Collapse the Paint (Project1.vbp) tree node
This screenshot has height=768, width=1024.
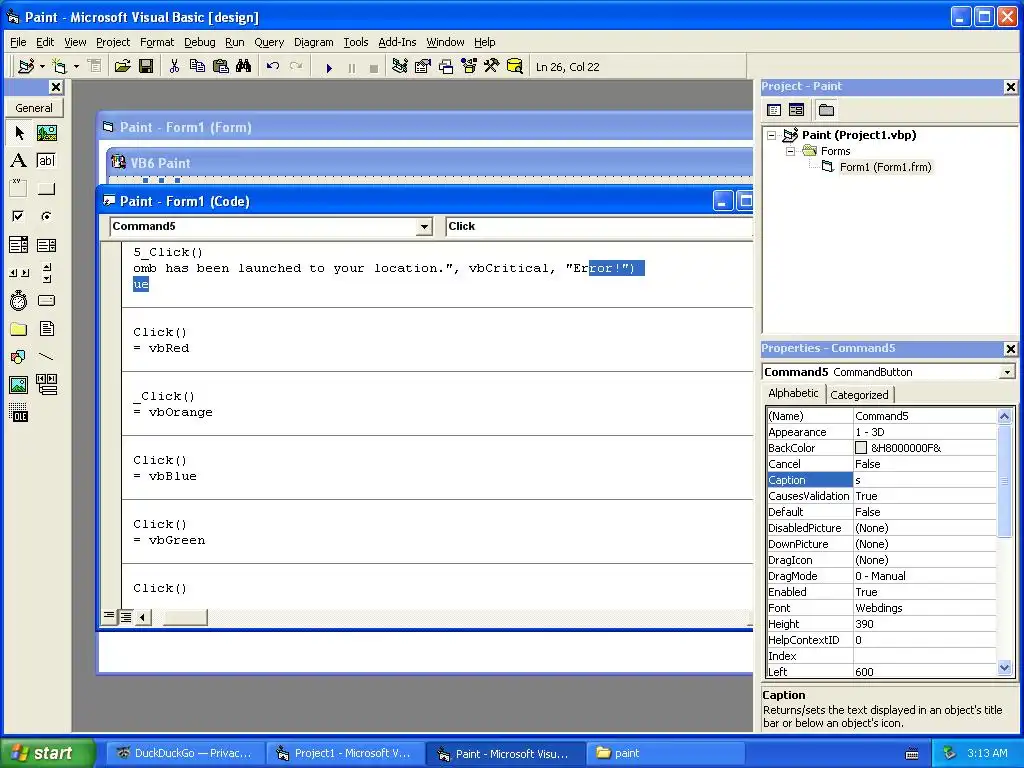tap(772, 135)
